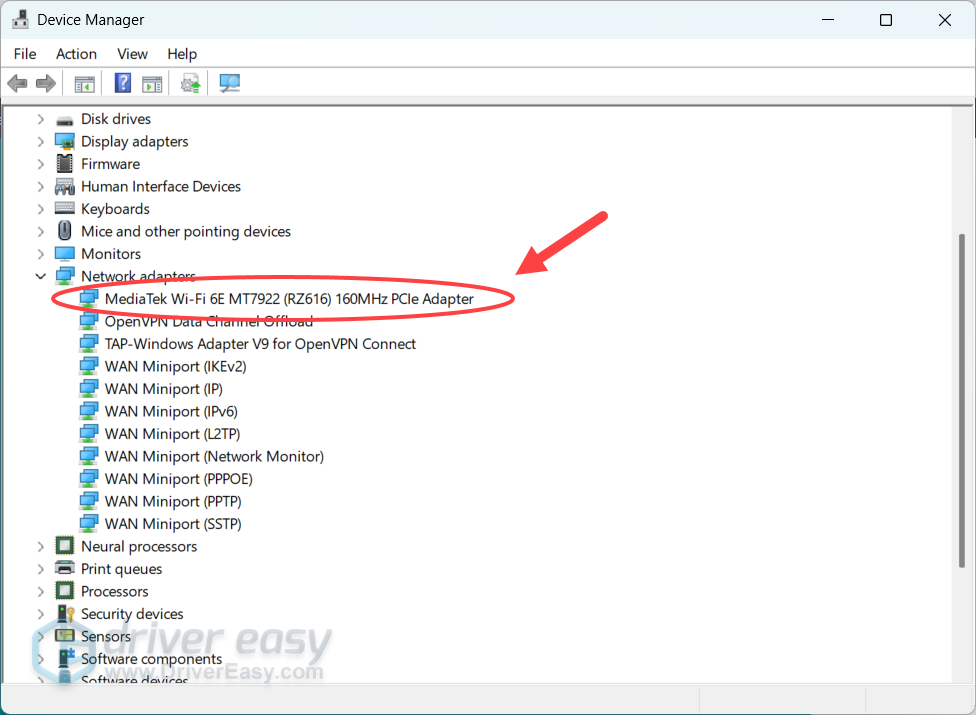Open the View menu
Image resolution: width=976 pixels, height=715 pixels.
[133, 54]
